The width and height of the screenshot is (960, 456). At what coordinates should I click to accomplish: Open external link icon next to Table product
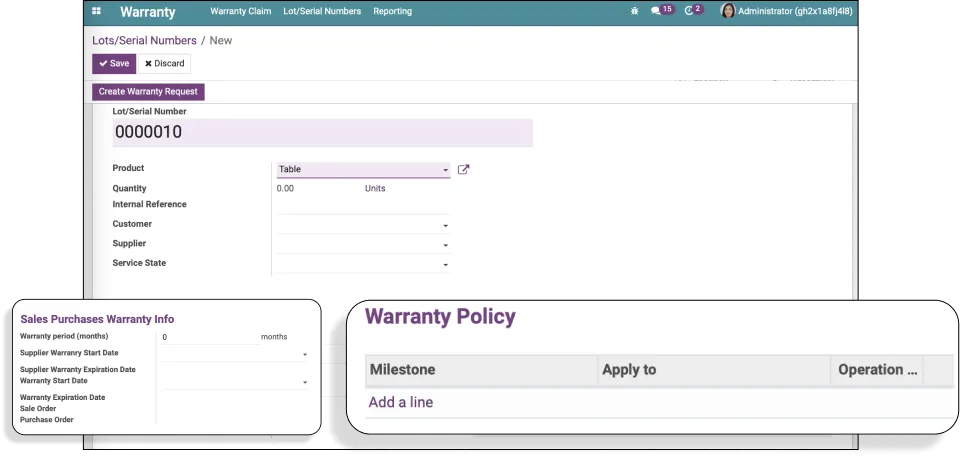[x=463, y=170]
